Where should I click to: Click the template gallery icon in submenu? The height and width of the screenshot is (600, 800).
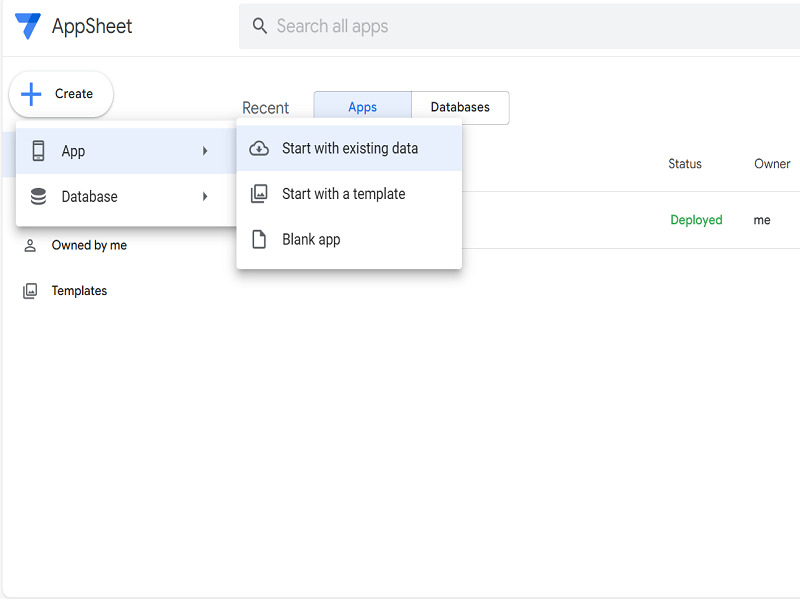point(259,194)
